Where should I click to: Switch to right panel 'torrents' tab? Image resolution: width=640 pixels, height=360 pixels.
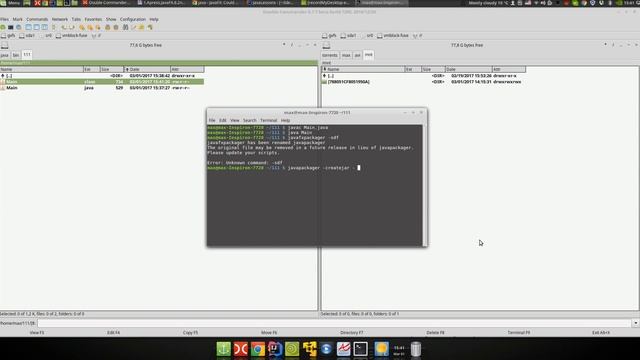(x=330, y=55)
